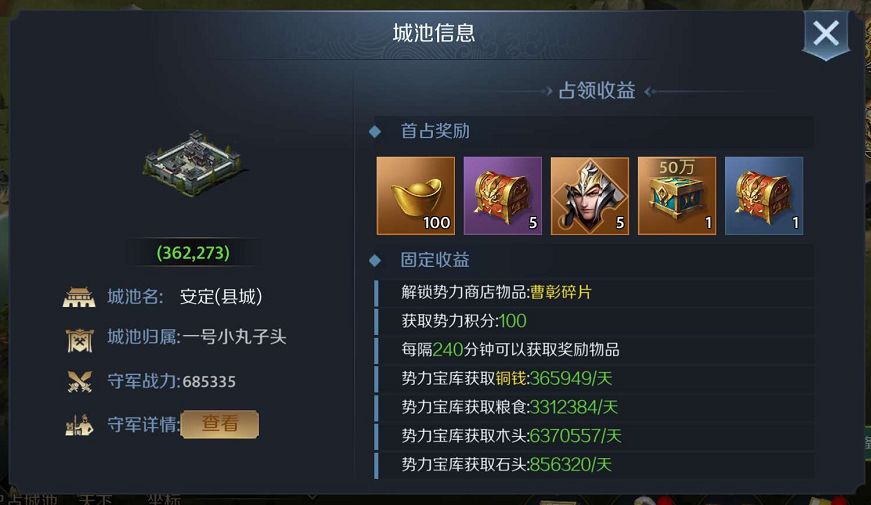871x505 pixels.
Task: Close the 城池信息 dialog
Action: coord(825,34)
